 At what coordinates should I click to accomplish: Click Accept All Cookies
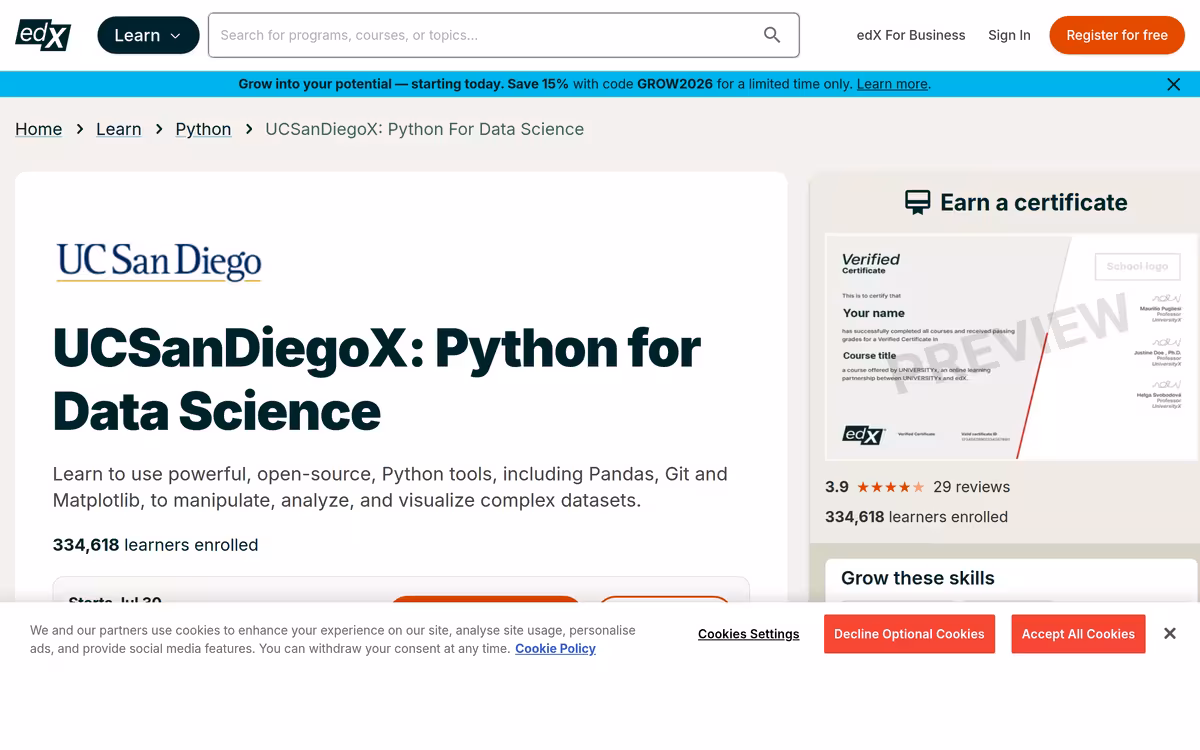tap(1078, 634)
